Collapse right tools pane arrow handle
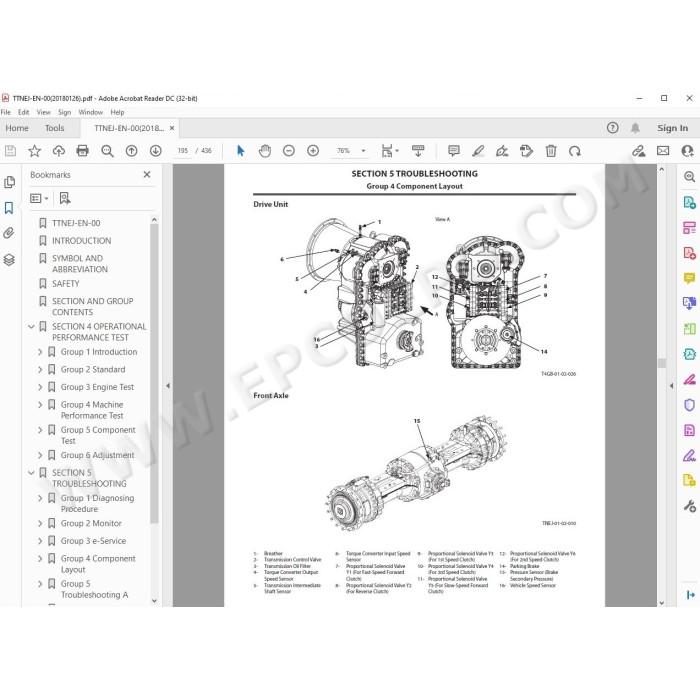The width and height of the screenshot is (700, 700). coord(671,386)
